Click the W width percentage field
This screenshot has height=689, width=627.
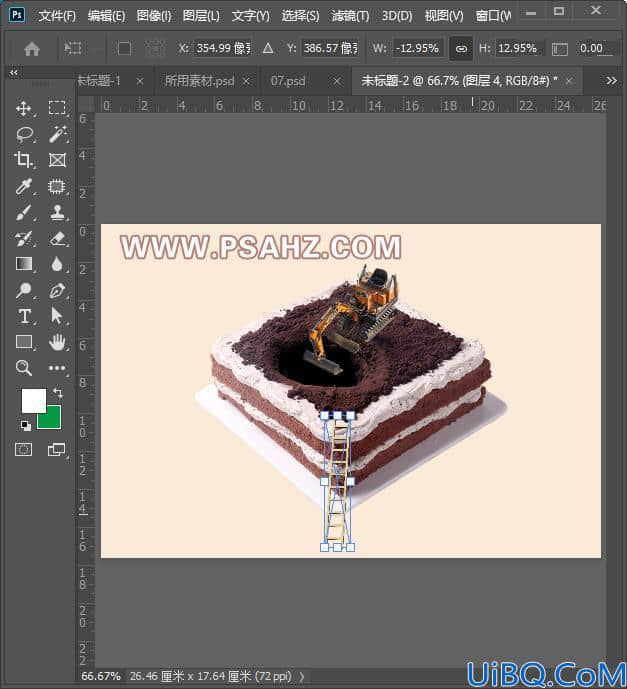[x=418, y=48]
